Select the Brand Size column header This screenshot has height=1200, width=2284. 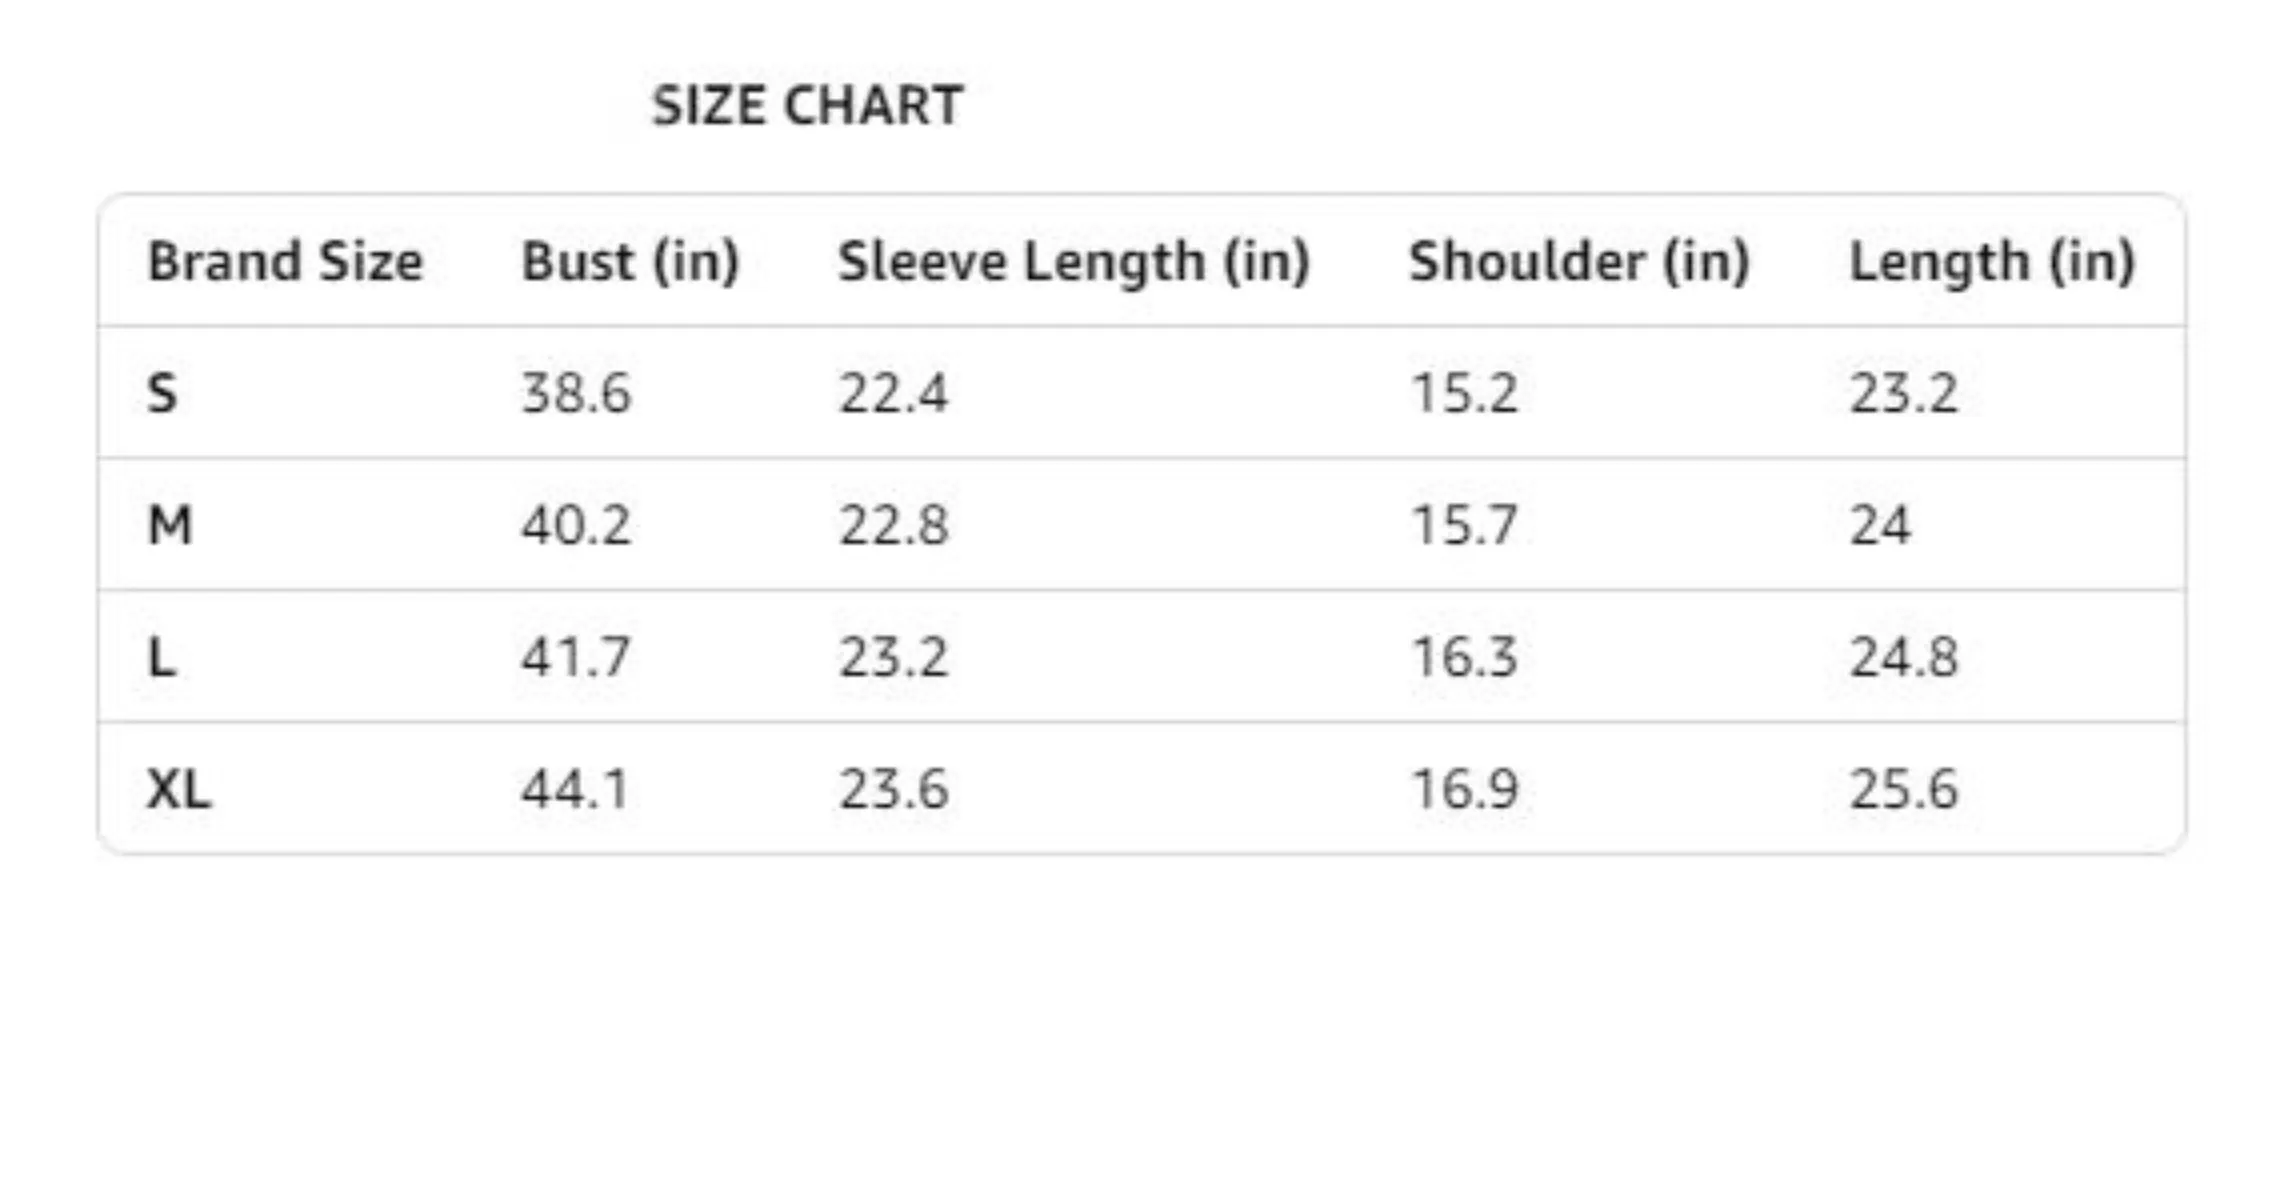285,262
